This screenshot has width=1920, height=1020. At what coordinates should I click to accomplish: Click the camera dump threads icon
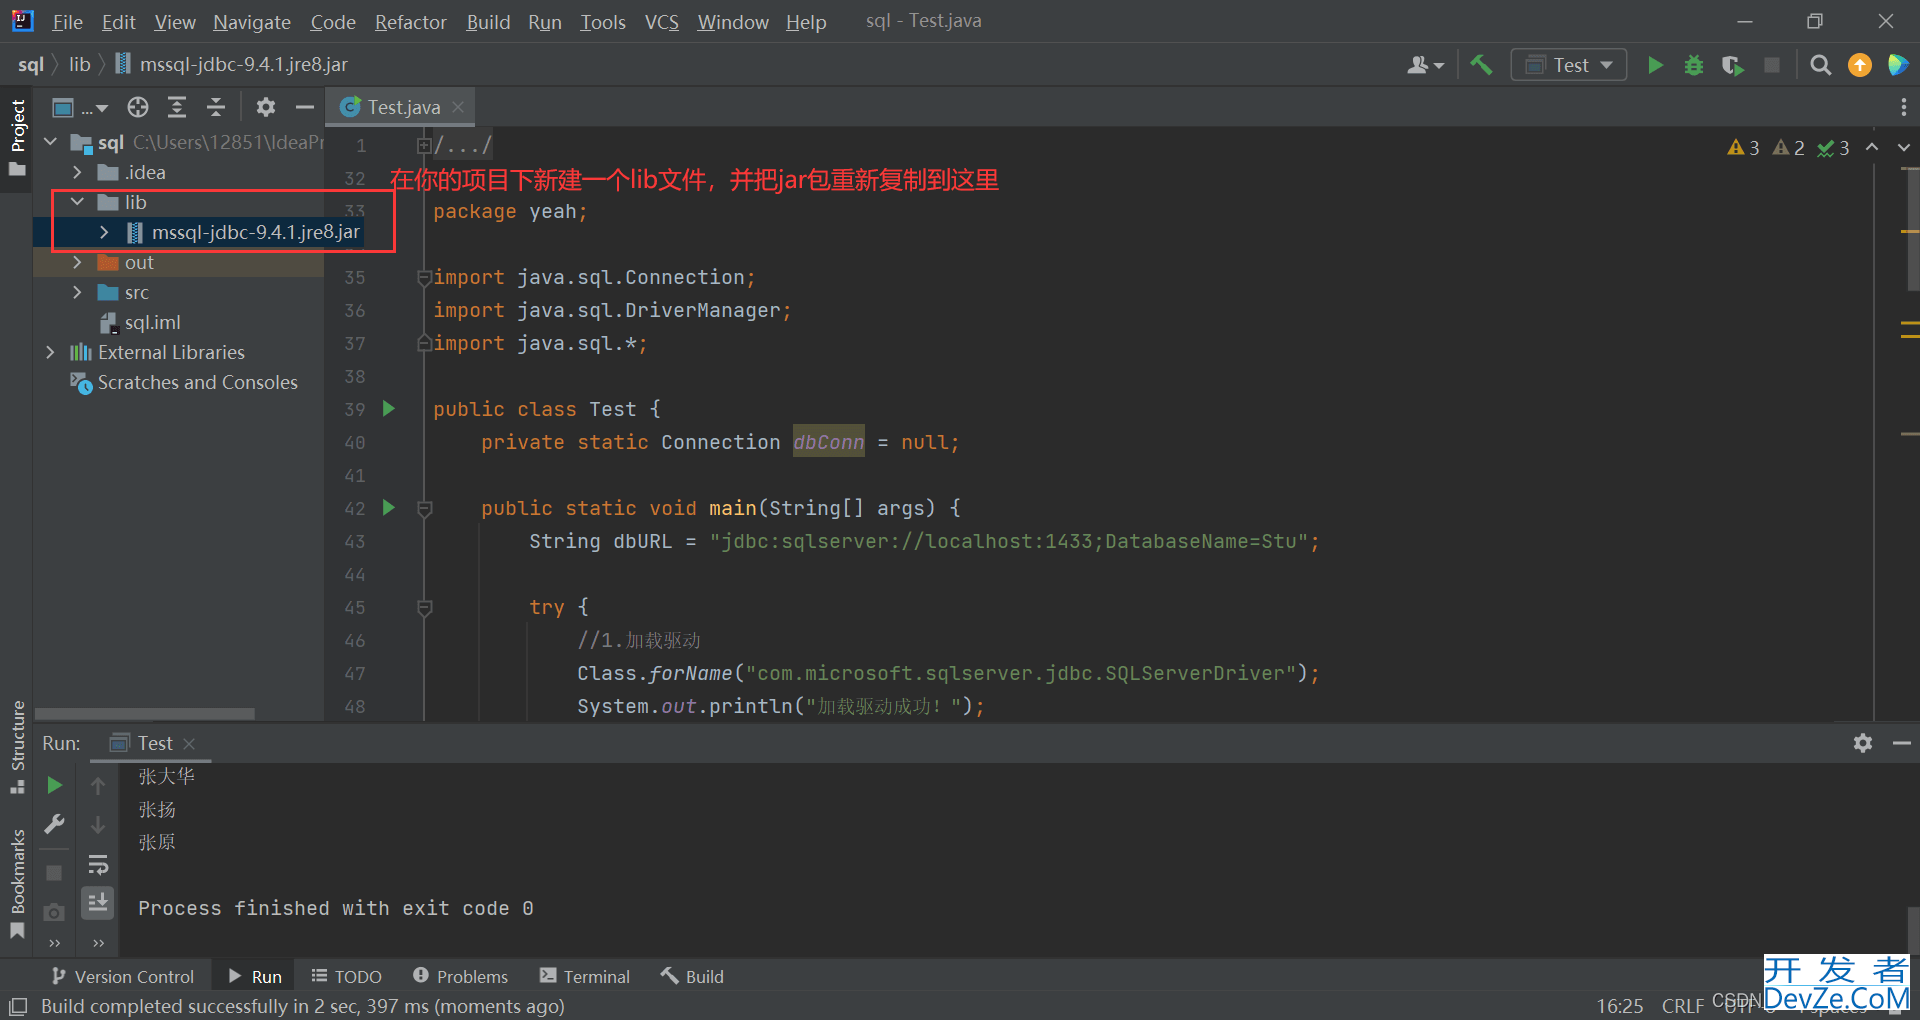(x=54, y=912)
